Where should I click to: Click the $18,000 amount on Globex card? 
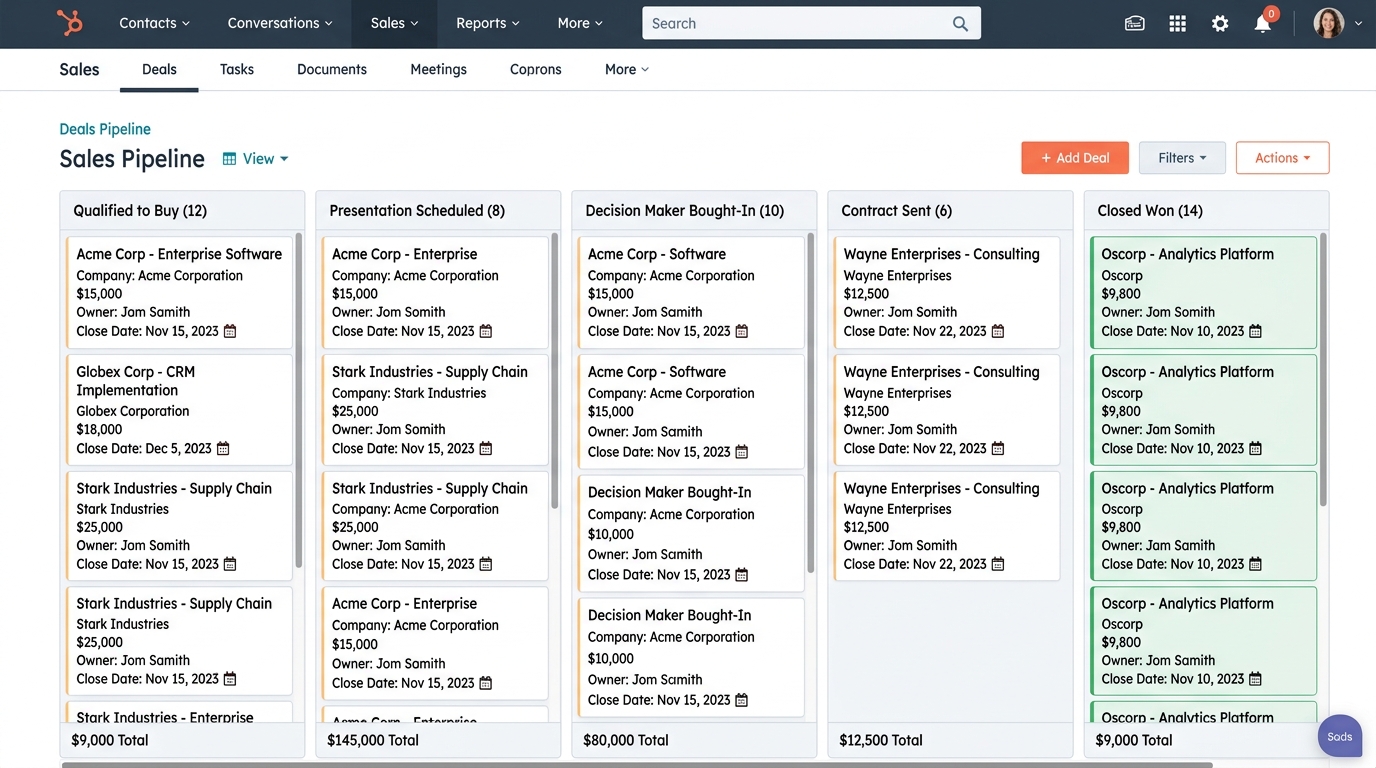tap(100, 429)
